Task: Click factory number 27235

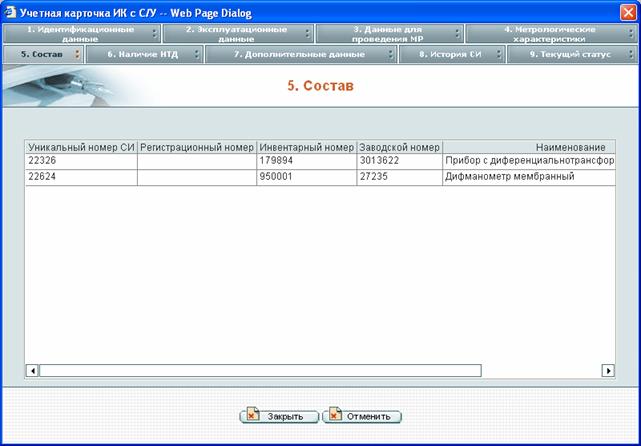Action: click(x=399, y=177)
